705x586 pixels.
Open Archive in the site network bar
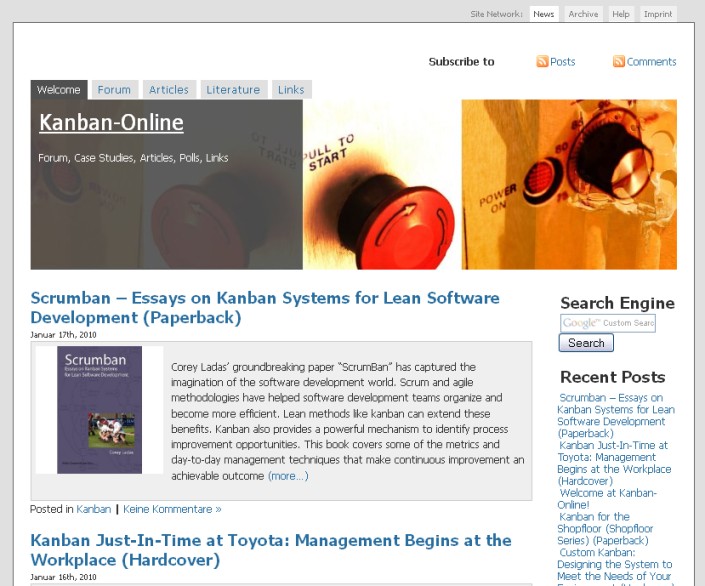click(x=583, y=14)
